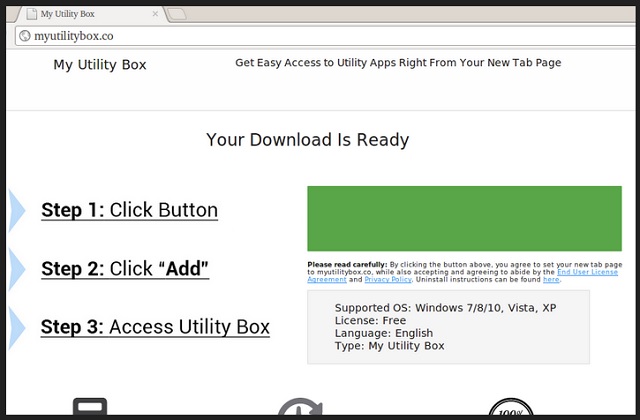Click the globe site-info icon in address bar
640x420 pixels.
(x=25, y=36)
